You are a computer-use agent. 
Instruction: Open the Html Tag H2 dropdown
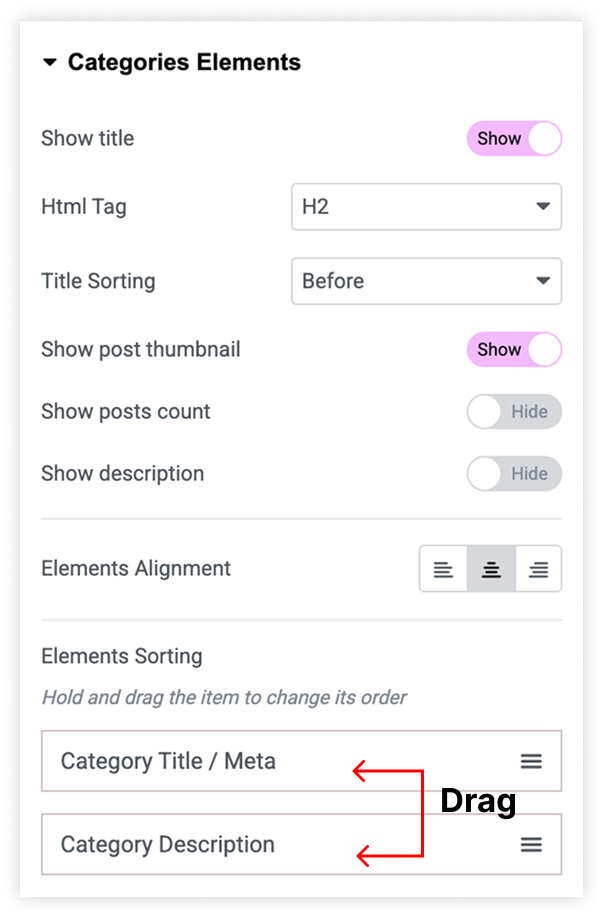426,208
